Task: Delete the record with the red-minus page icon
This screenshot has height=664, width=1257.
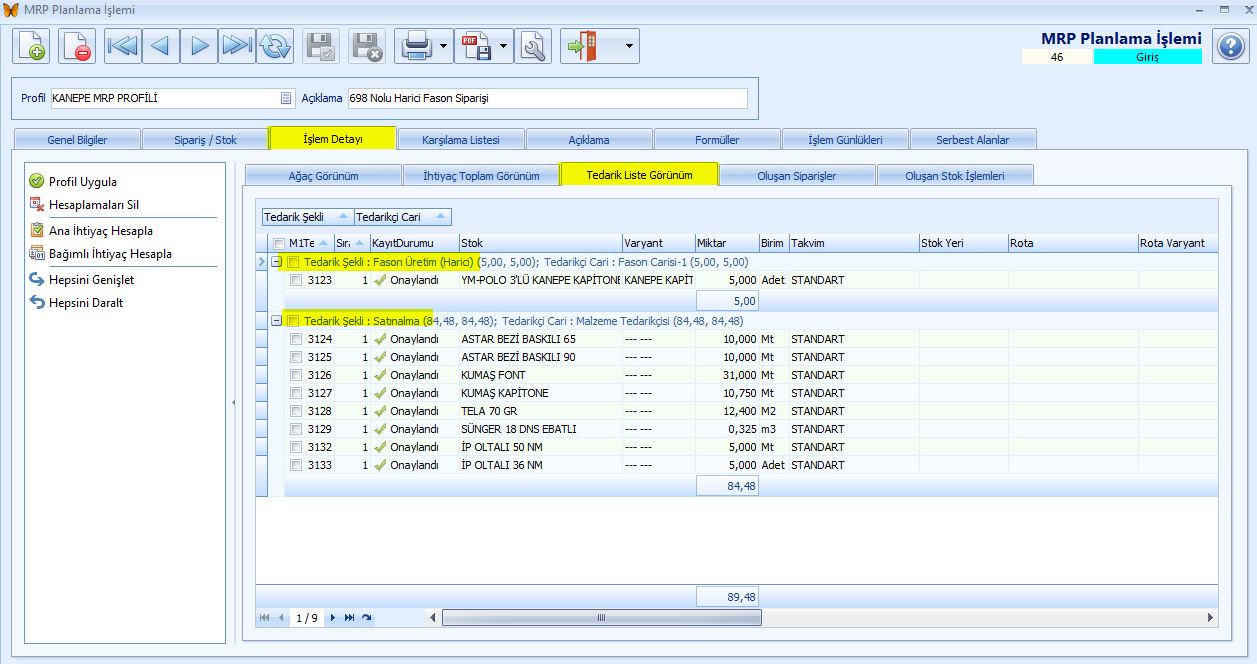Action: click(x=77, y=46)
